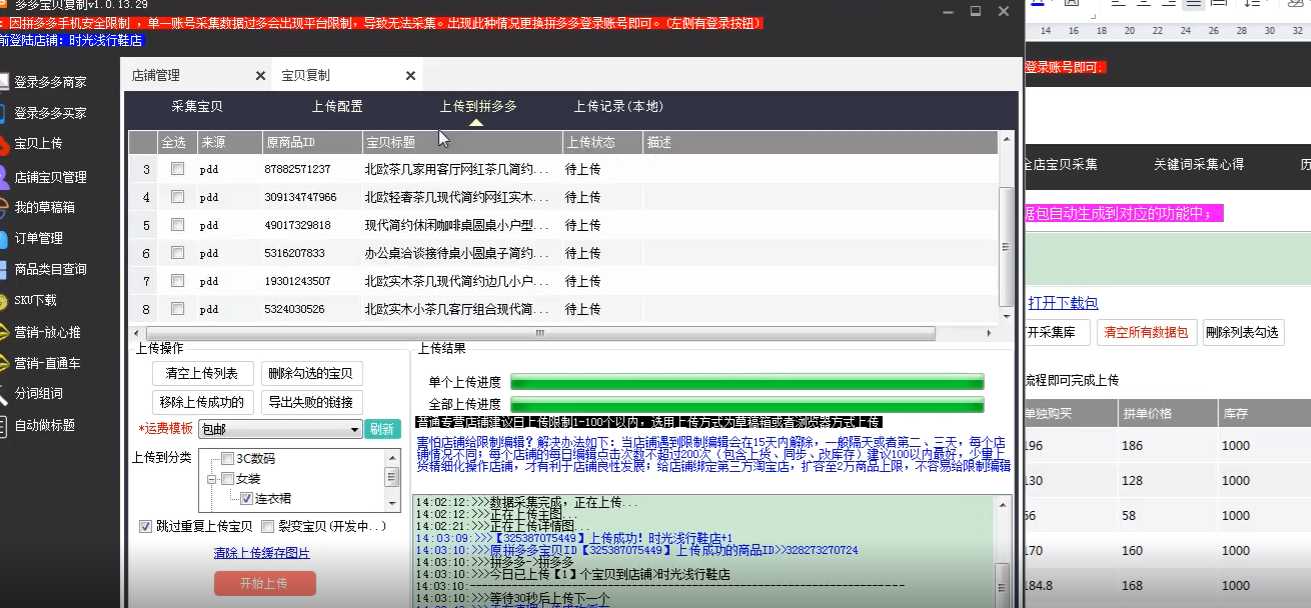Click the 来源 column header
Image resolution: width=1311 pixels, height=608 pixels.
(x=228, y=142)
